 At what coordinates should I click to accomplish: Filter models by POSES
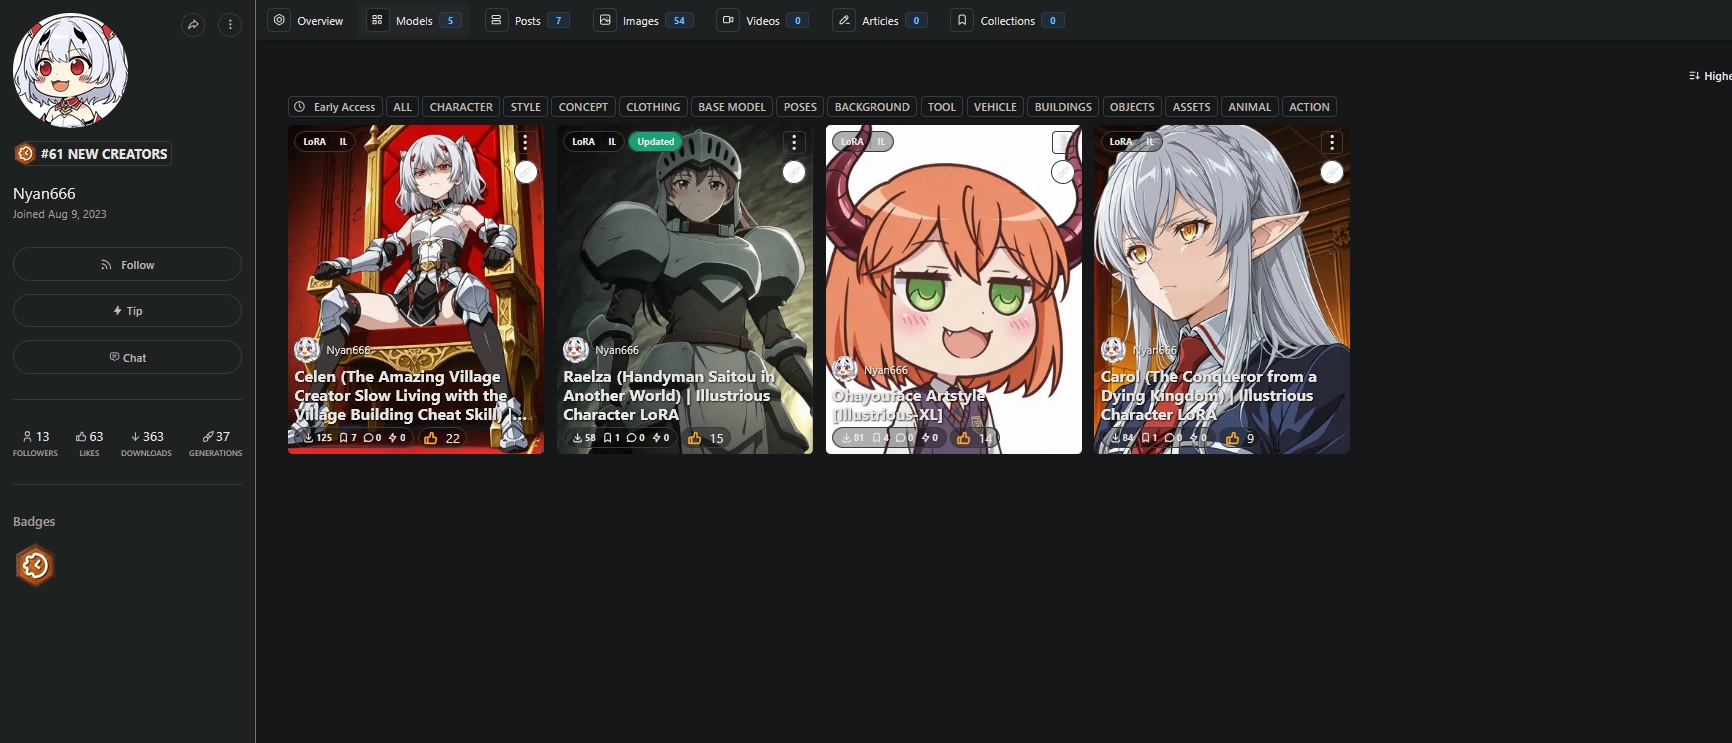pyautogui.click(x=800, y=107)
